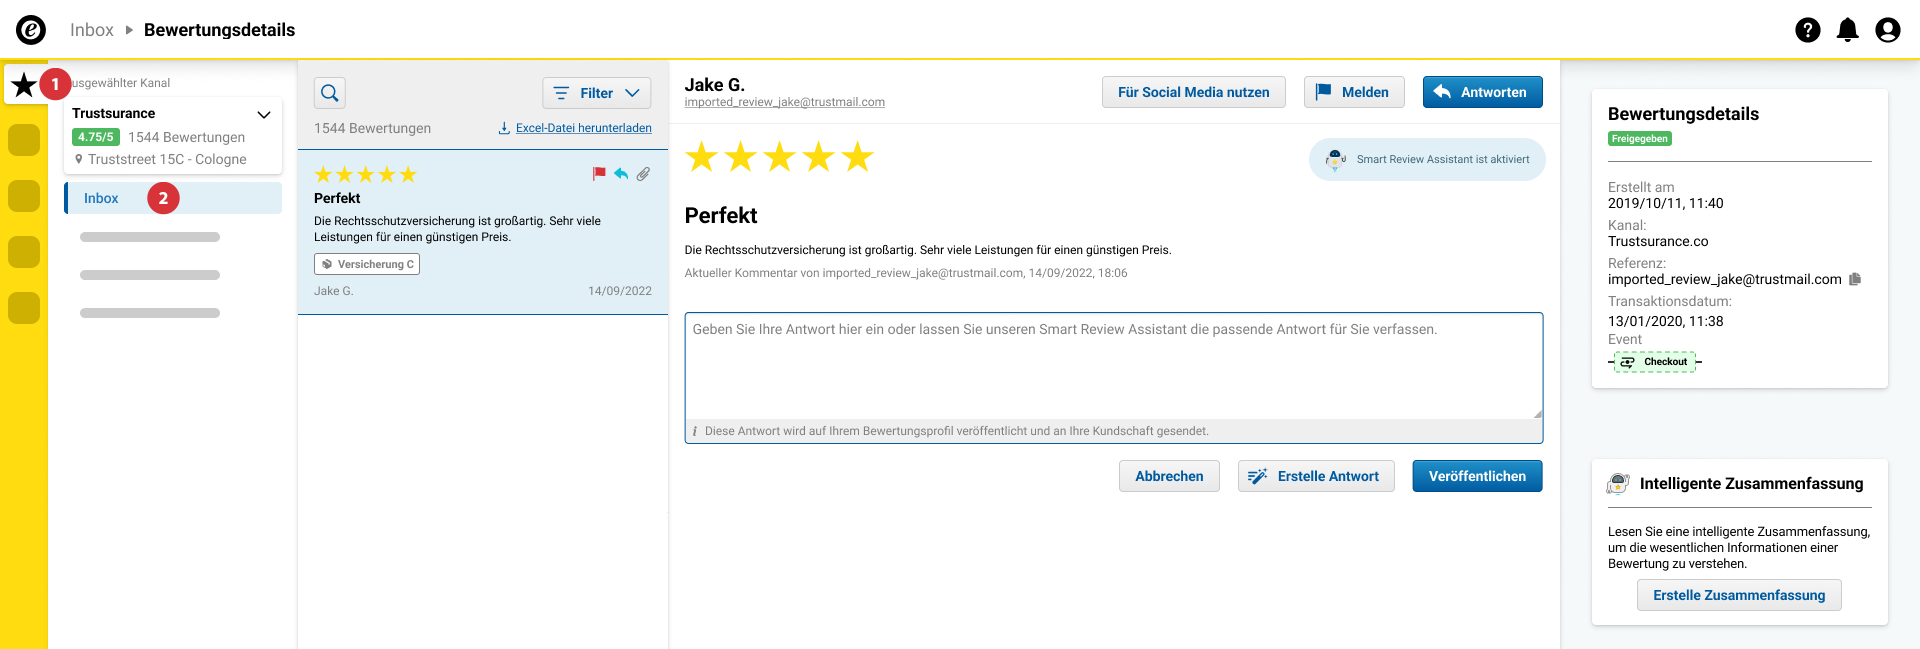The height and width of the screenshot is (649, 1920).
Task: Click the search magnifier in review list
Action: coord(330,93)
